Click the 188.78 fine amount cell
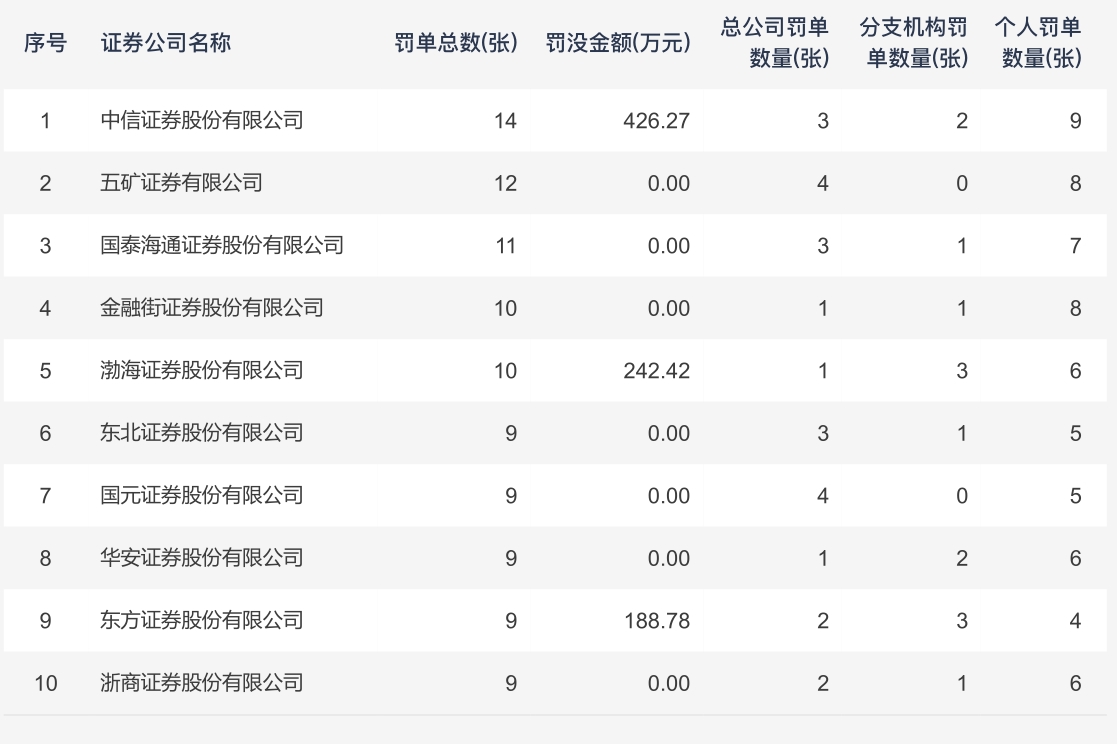Image resolution: width=1117 pixels, height=744 pixels. 656,620
